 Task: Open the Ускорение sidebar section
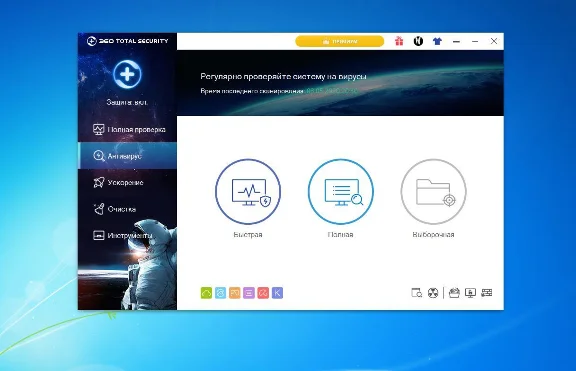[x=127, y=182]
